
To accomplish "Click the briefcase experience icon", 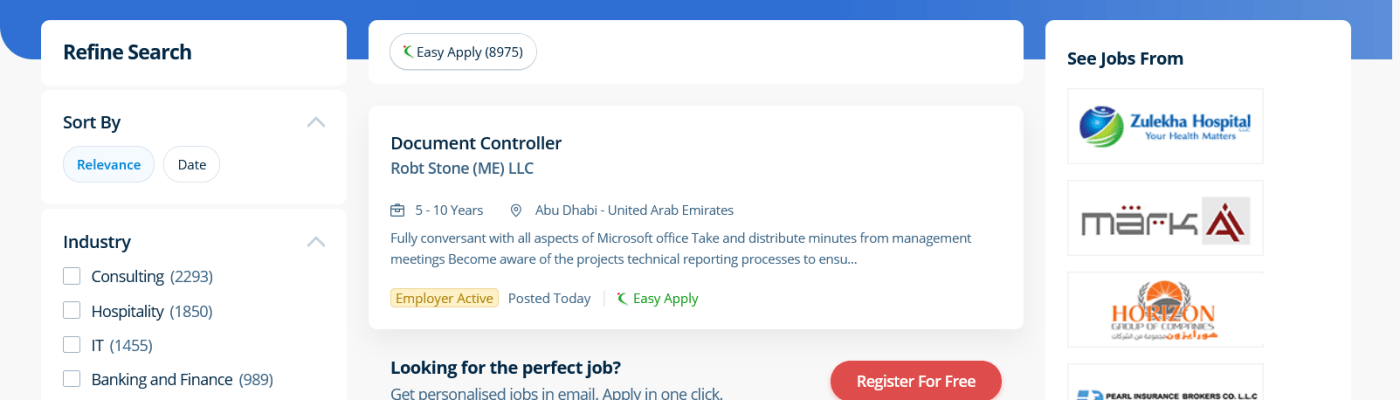I will 397,210.
